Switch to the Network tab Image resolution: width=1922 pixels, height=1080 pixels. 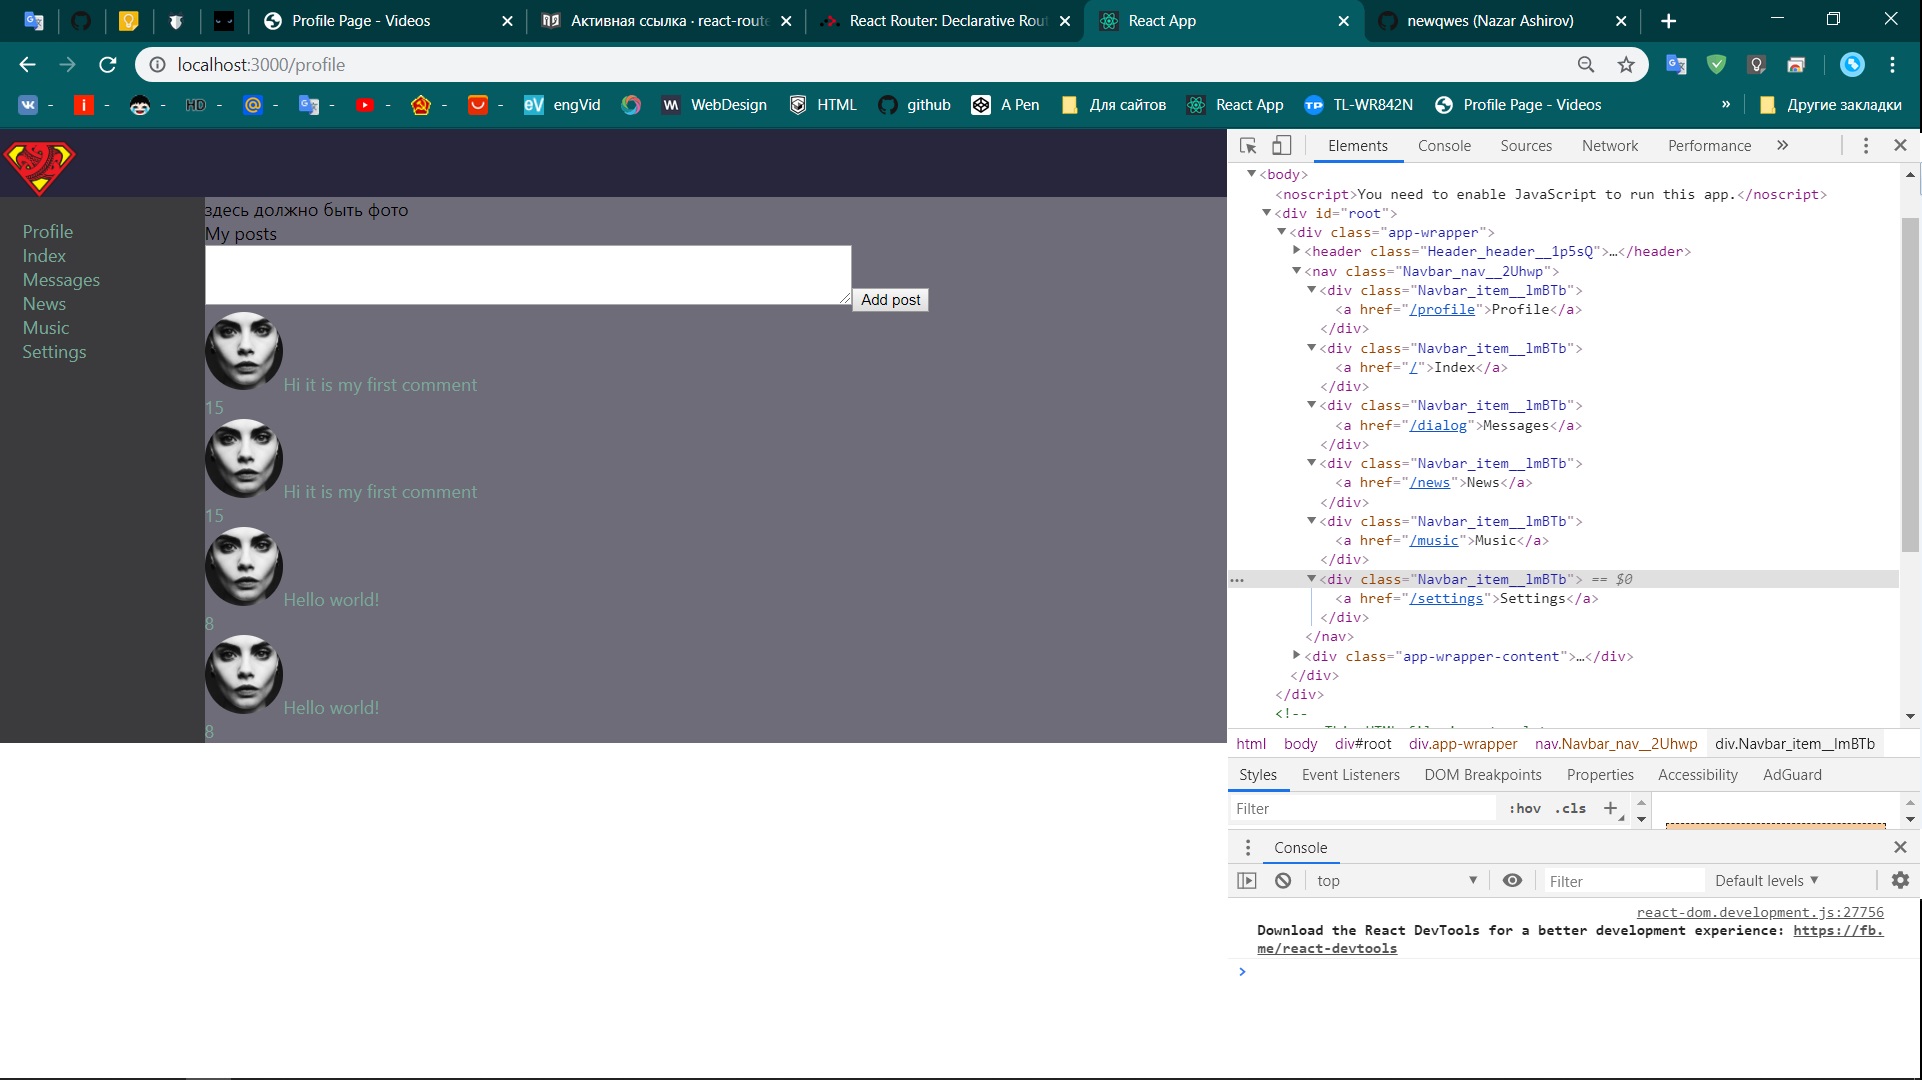[1609, 146]
